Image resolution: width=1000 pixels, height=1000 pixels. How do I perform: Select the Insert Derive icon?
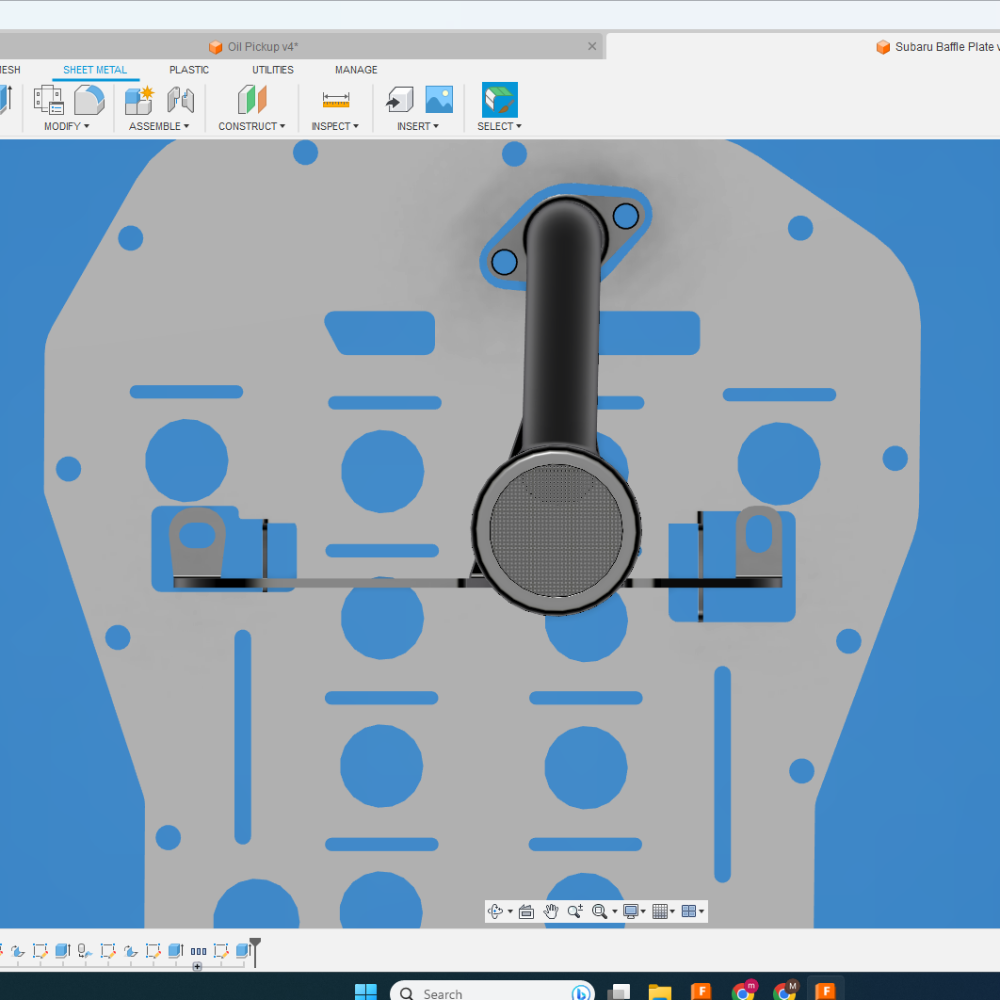(400, 100)
